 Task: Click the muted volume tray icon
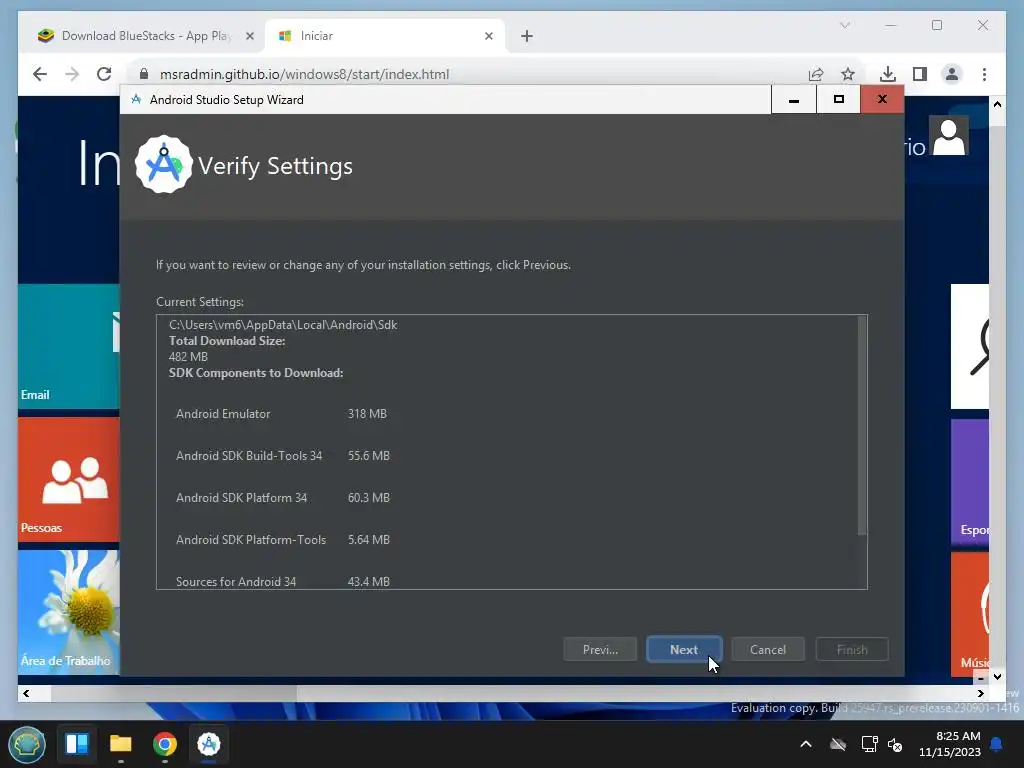[895, 744]
